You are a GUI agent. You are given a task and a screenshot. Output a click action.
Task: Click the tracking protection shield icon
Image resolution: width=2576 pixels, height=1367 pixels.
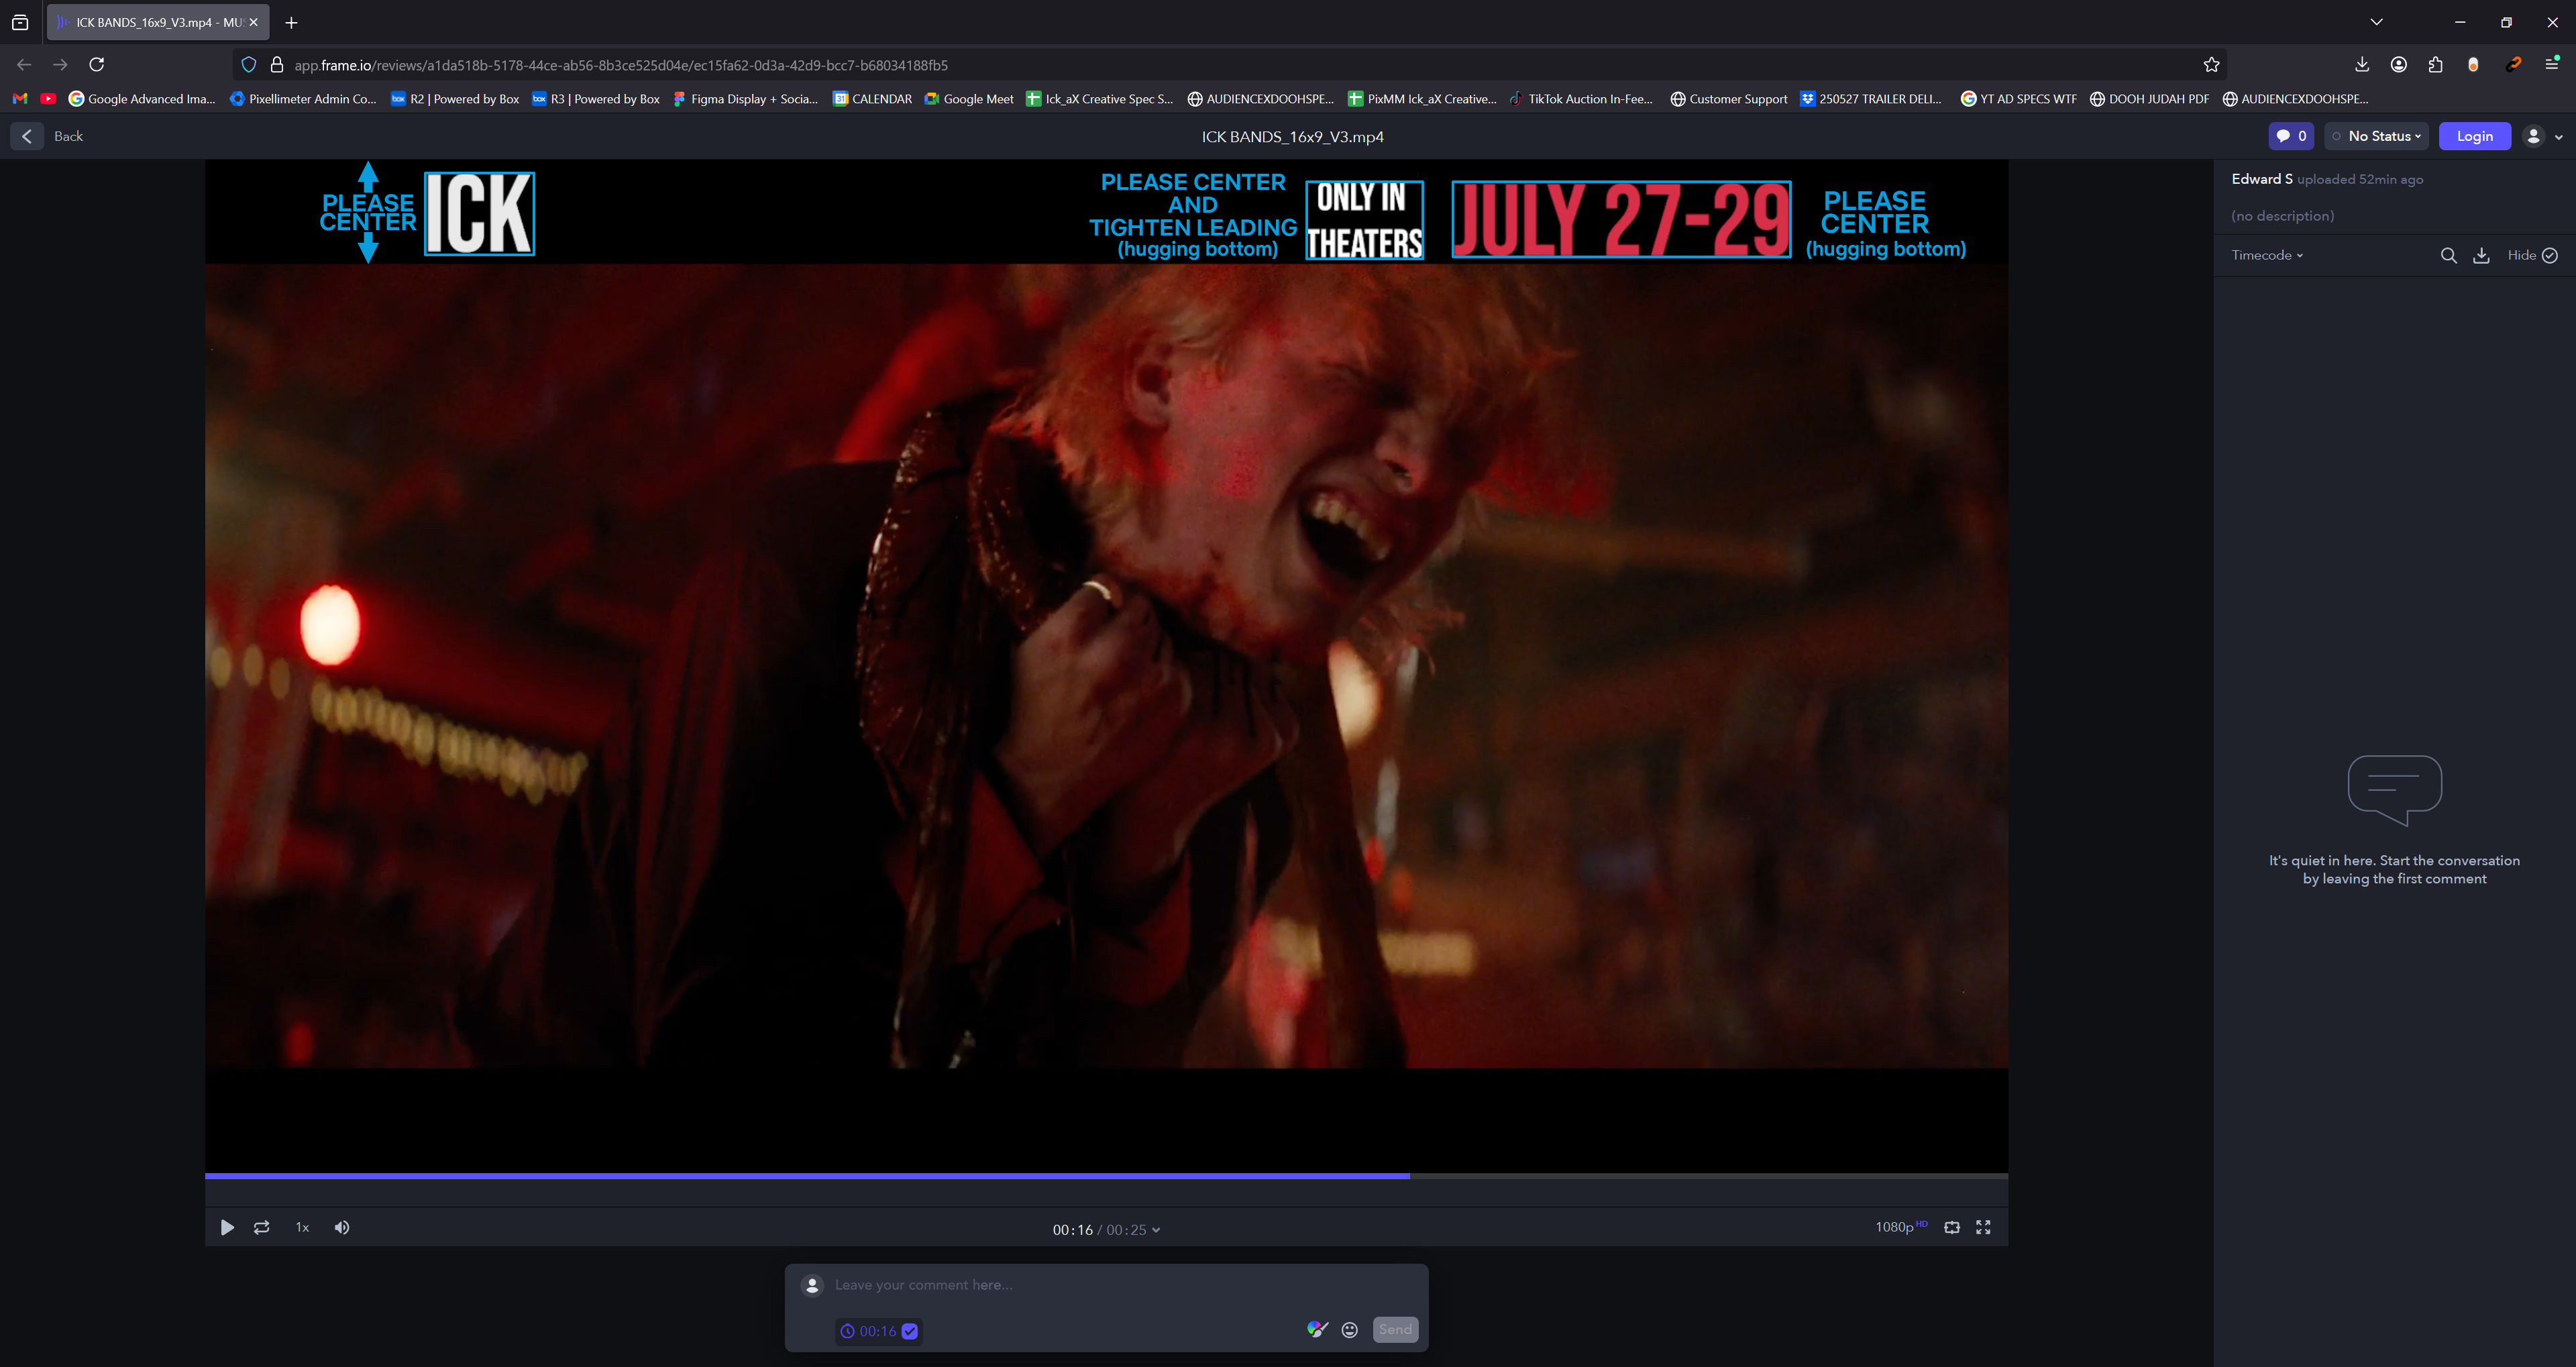(249, 65)
